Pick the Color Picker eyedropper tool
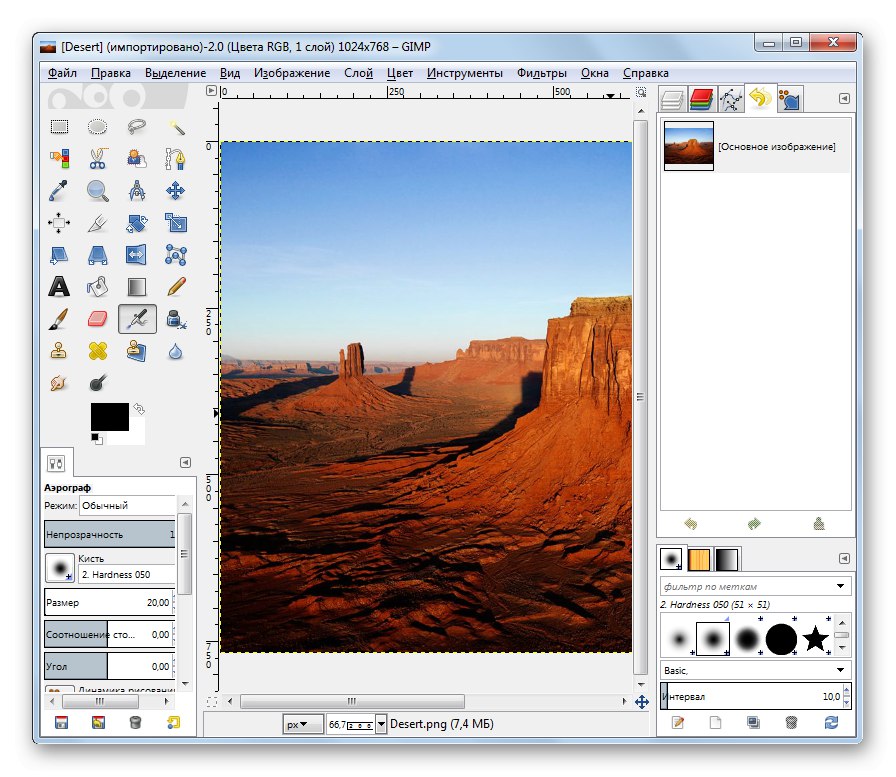The width and height of the screenshot is (896, 777). (x=59, y=191)
